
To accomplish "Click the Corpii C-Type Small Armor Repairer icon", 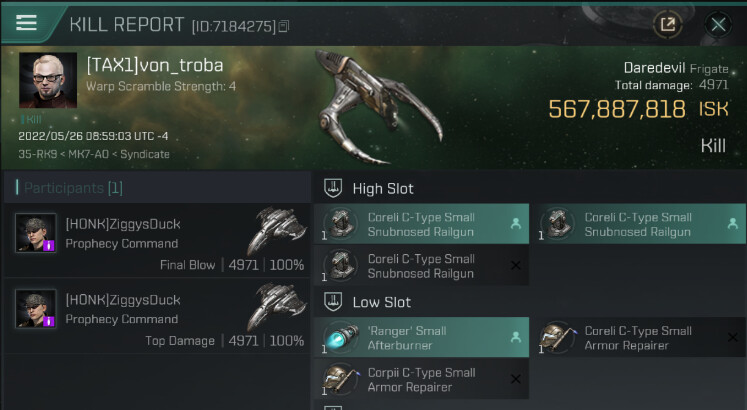I will tap(344, 380).
